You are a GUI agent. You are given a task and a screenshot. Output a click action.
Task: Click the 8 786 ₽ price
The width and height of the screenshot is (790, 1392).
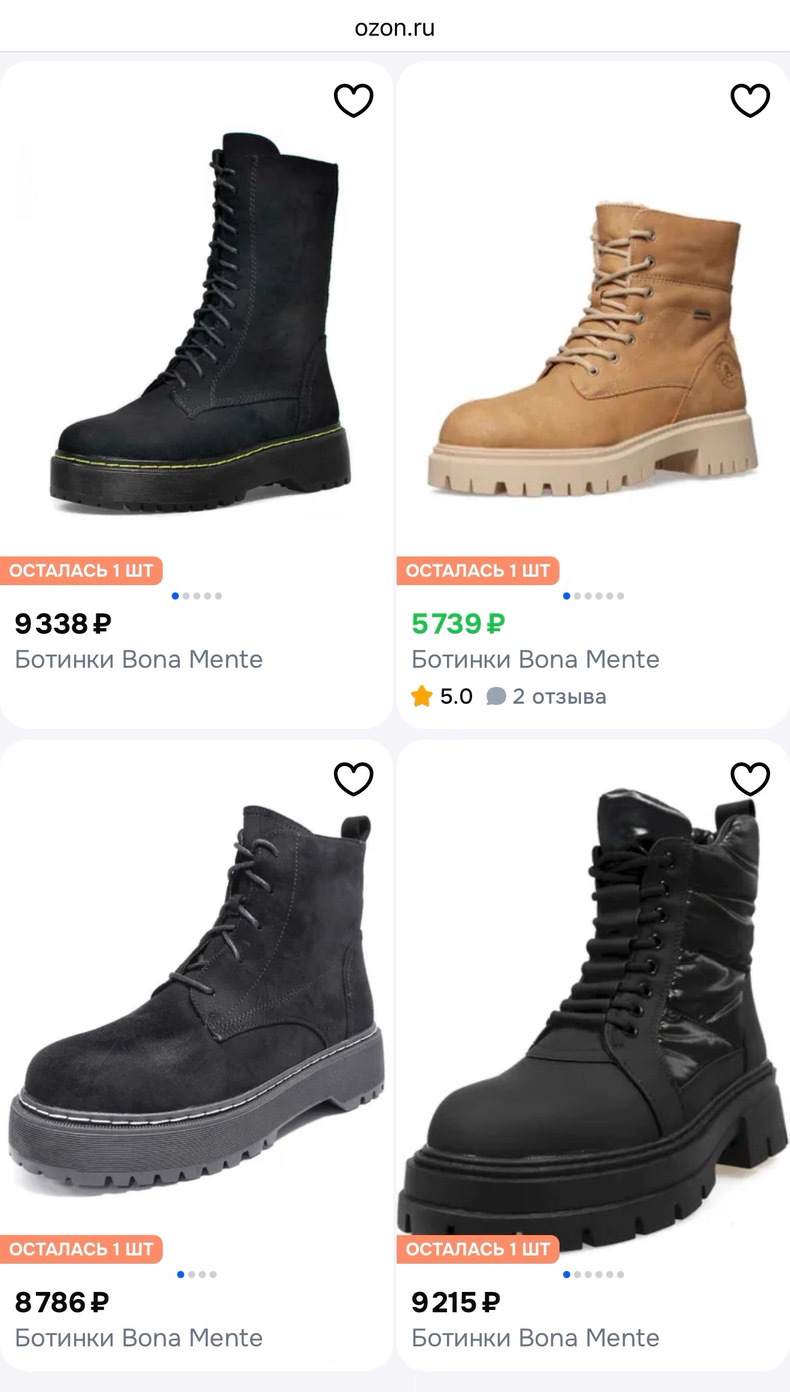pyautogui.click(x=62, y=1303)
